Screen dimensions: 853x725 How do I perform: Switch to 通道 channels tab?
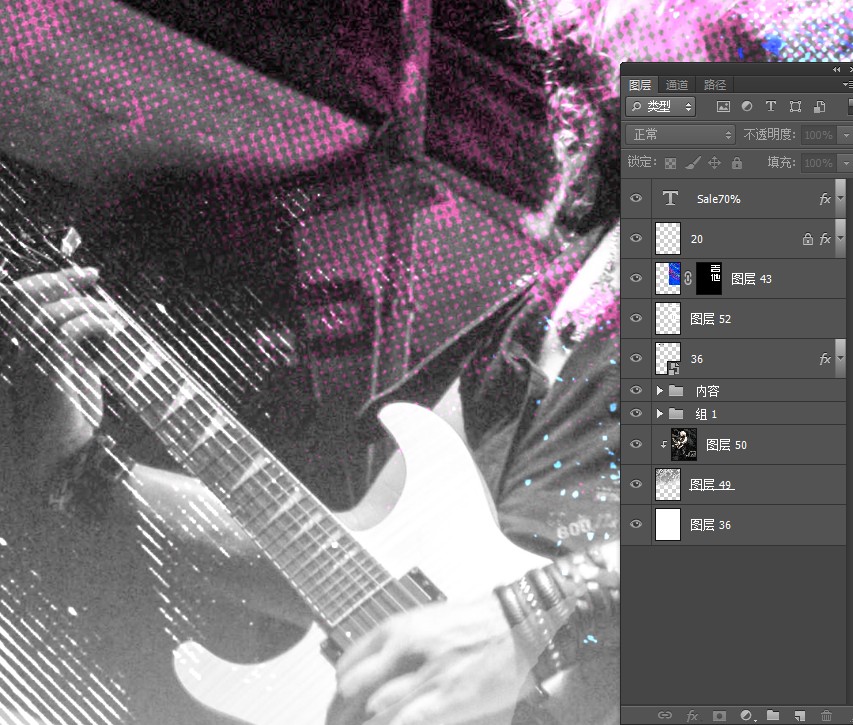(677, 85)
